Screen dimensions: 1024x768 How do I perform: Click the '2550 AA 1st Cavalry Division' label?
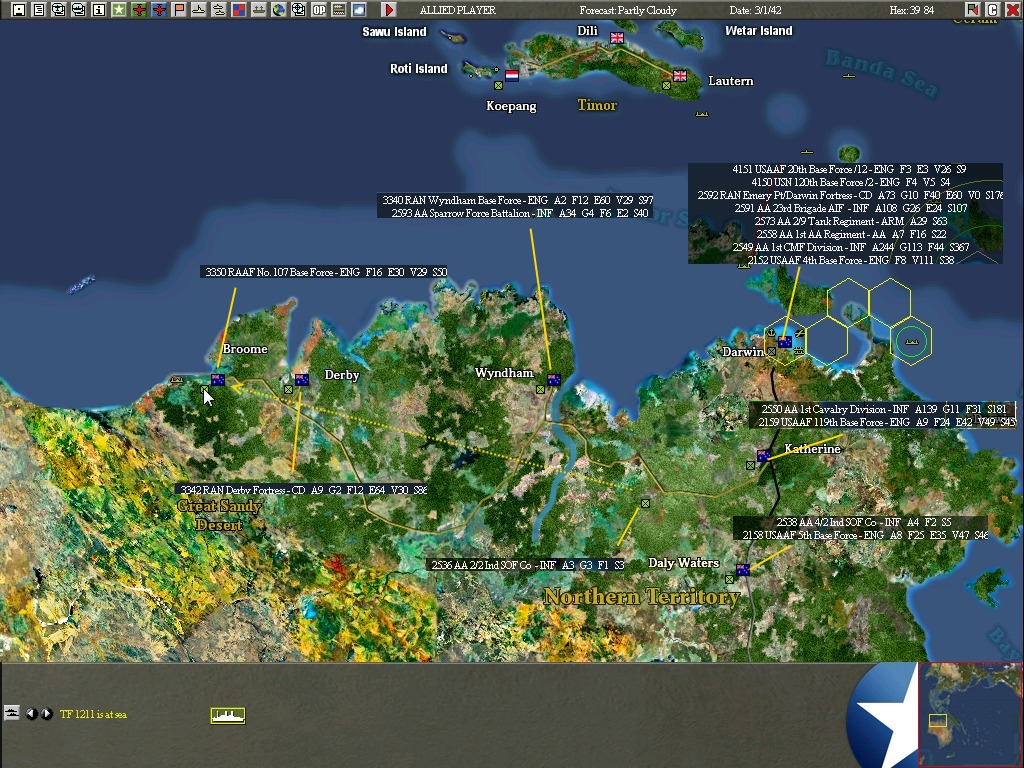click(x=884, y=409)
